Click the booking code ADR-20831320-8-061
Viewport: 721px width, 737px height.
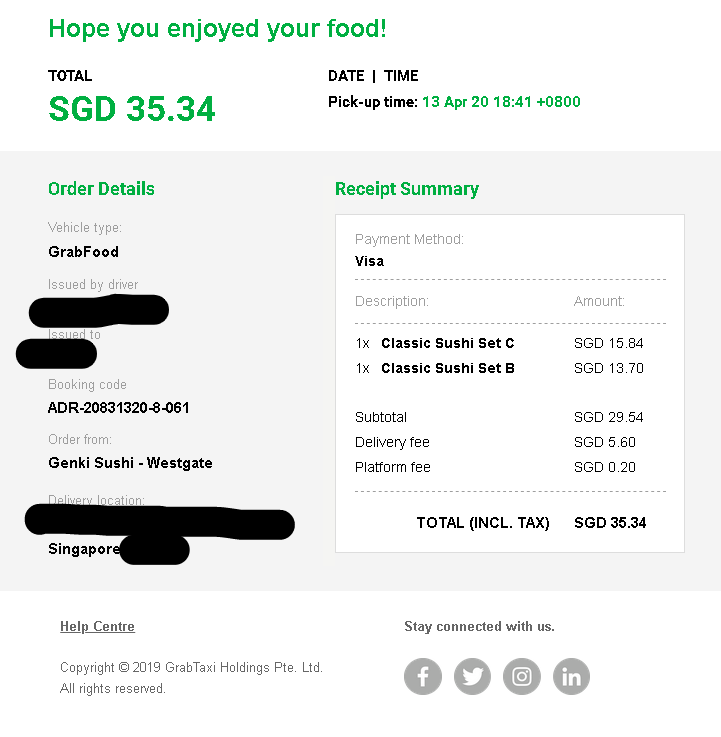[118, 408]
